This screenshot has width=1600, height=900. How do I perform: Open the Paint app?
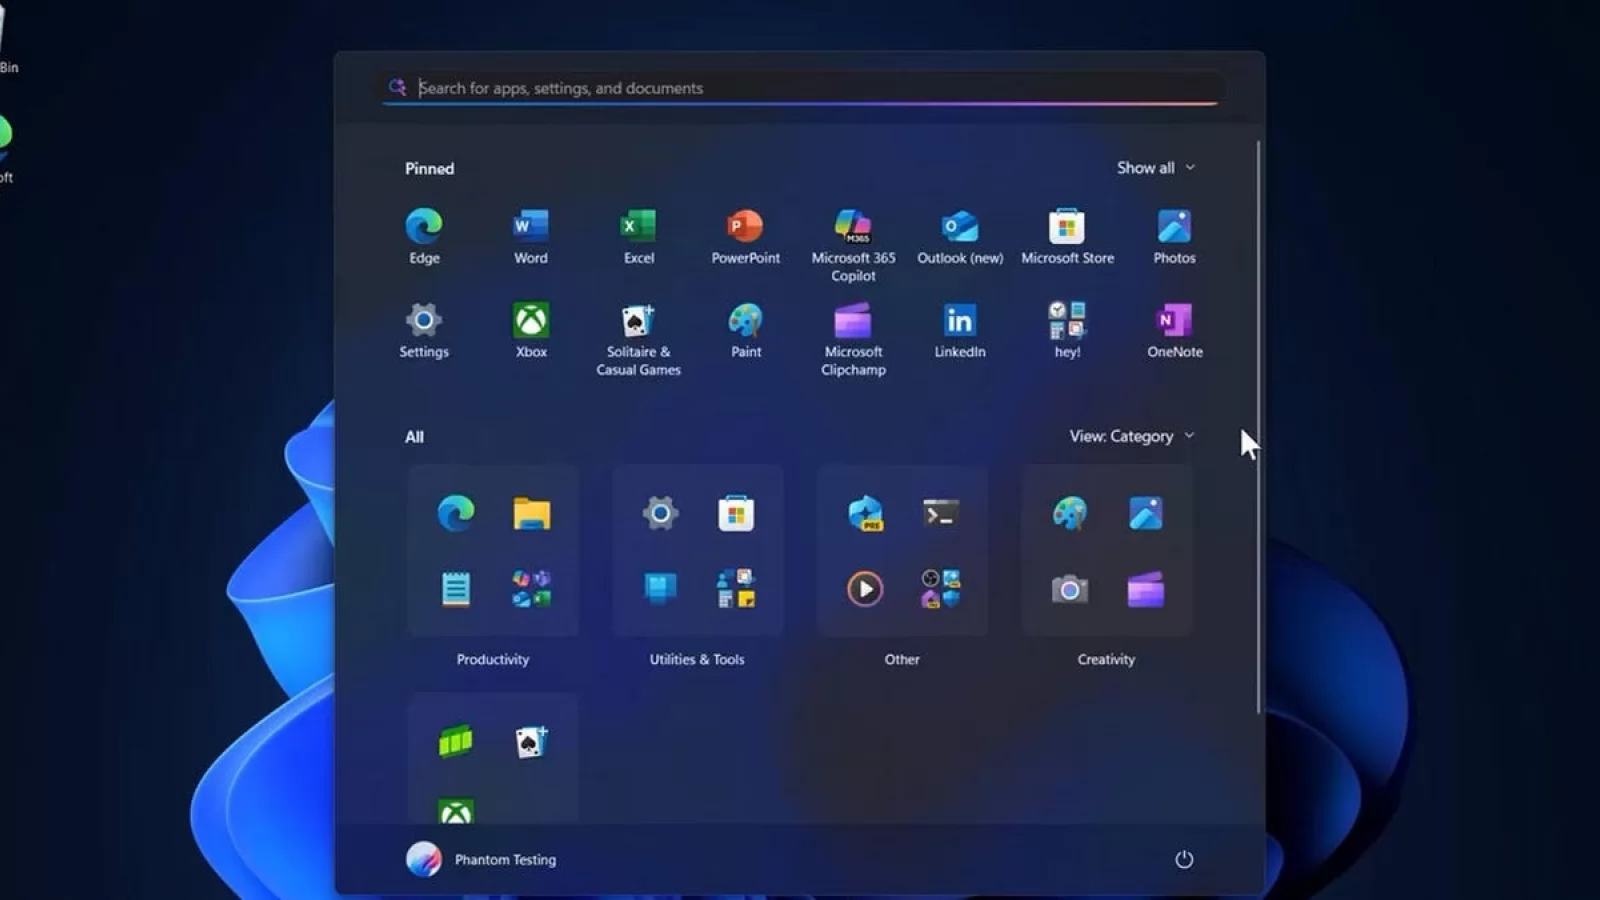coord(745,322)
